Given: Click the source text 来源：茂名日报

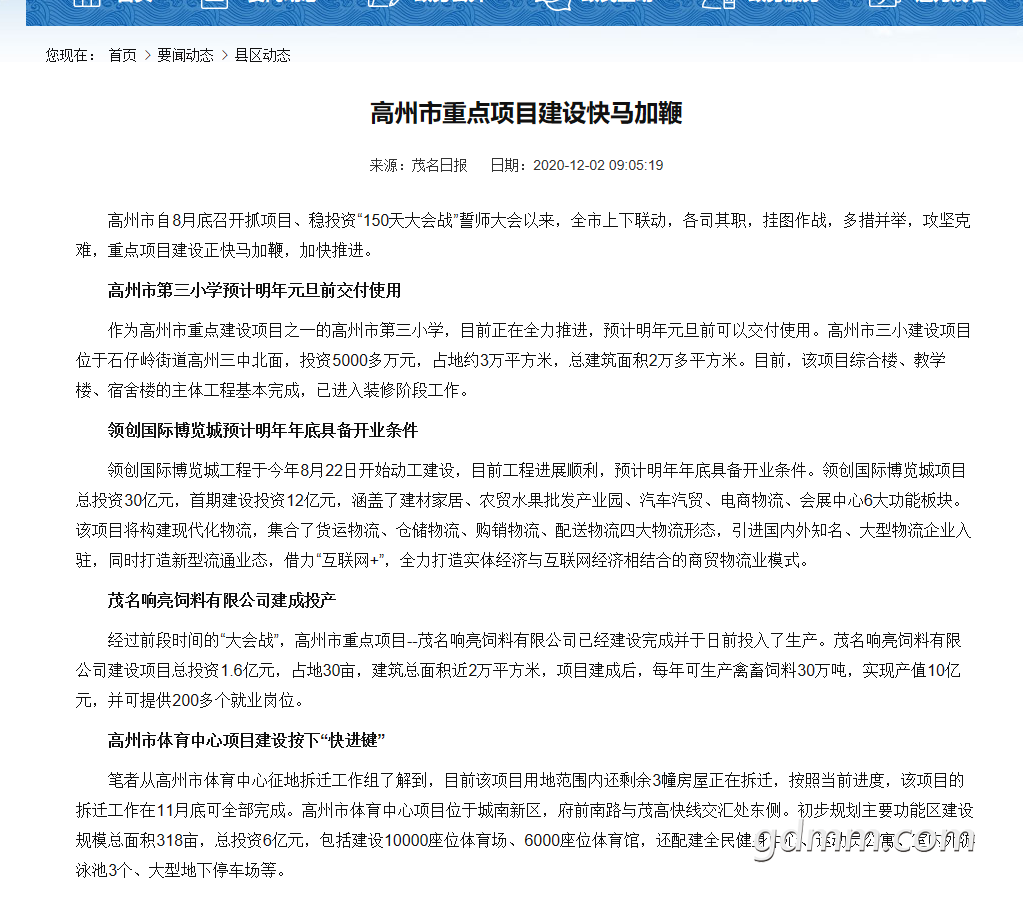Looking at the screenshot, I should coord(418,165).
